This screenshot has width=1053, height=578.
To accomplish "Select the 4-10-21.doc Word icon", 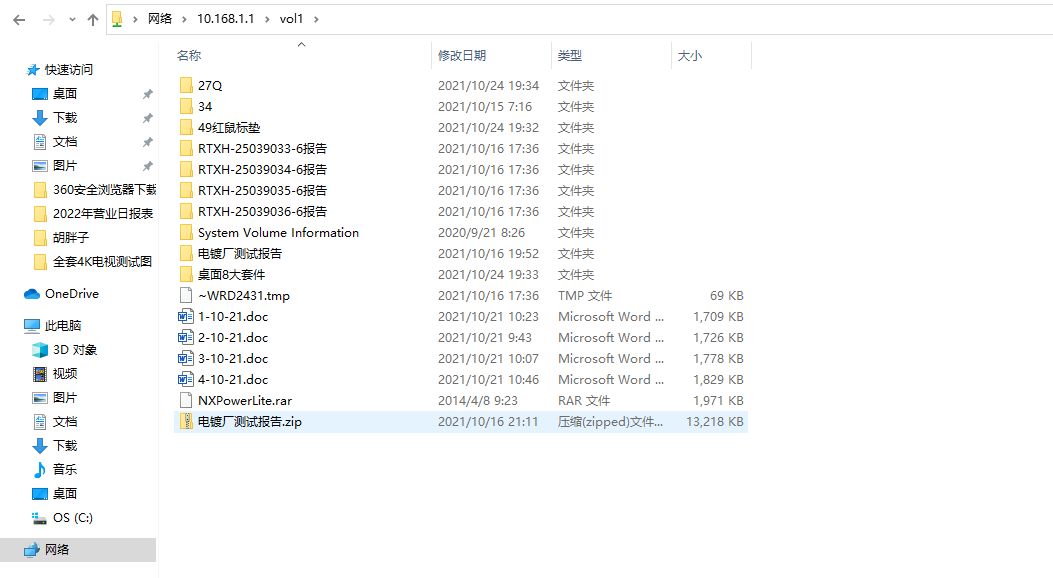I will [x=186, y=379].
